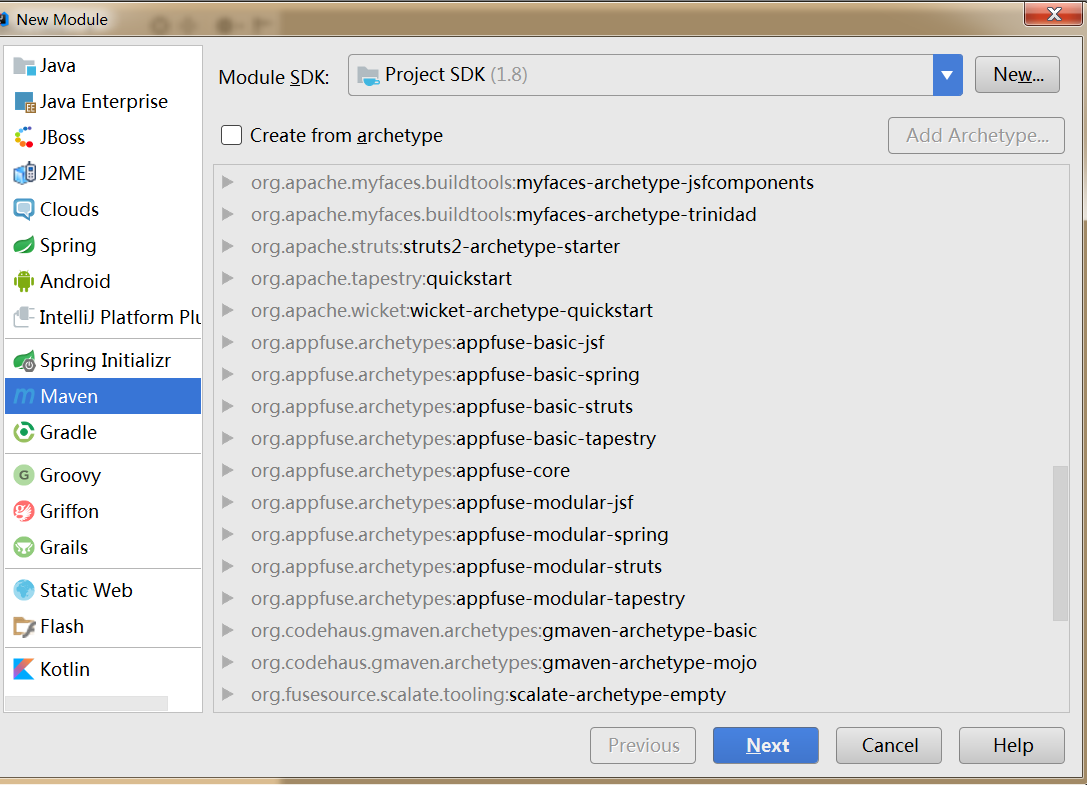Screen dimensions: 1087x785
Task: Select appfuse-modular-jsf archetype row
Action: coord(641,502)
